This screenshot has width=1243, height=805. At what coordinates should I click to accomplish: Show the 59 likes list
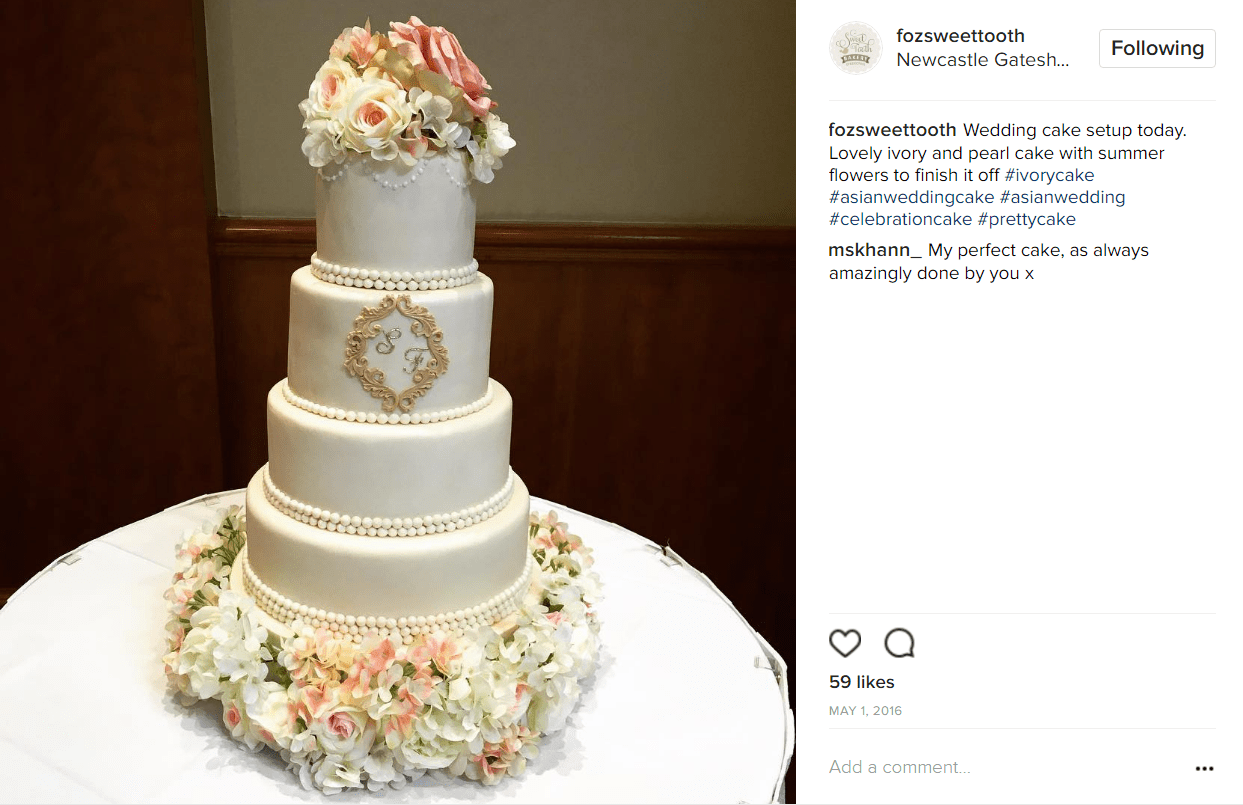862,682
